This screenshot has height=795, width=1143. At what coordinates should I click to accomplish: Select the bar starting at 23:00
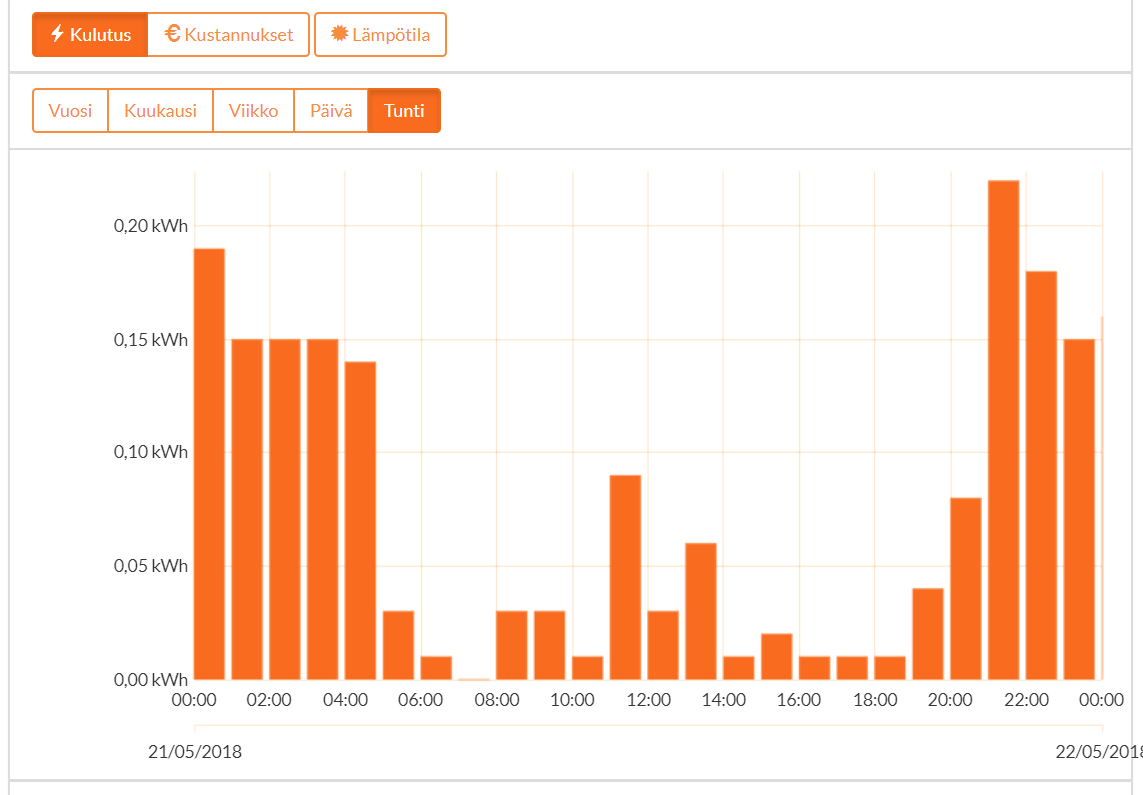pyautogui.click(x=1079, y=509)
